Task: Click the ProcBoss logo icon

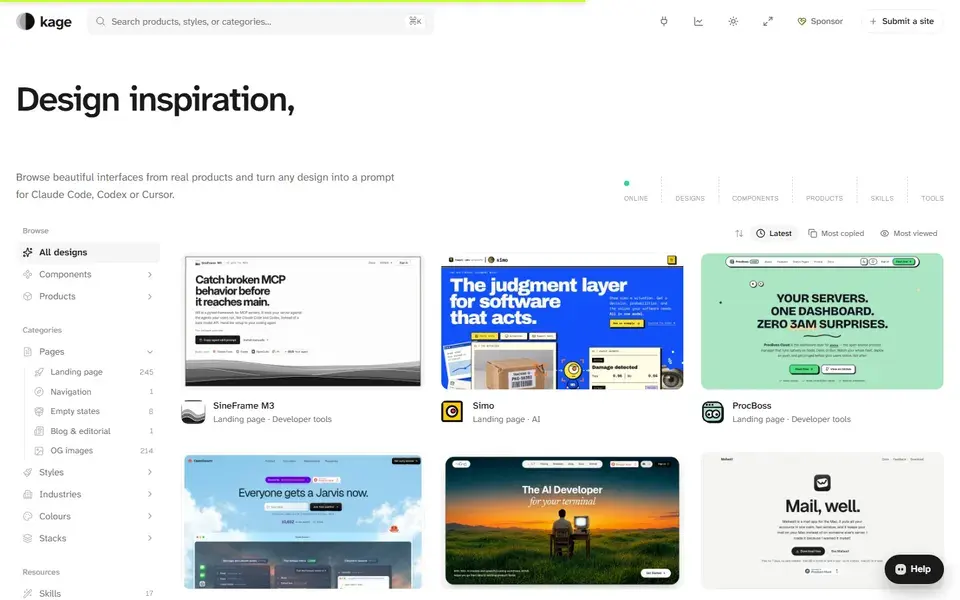Action: pyautogui.click(x=713, y=412)
